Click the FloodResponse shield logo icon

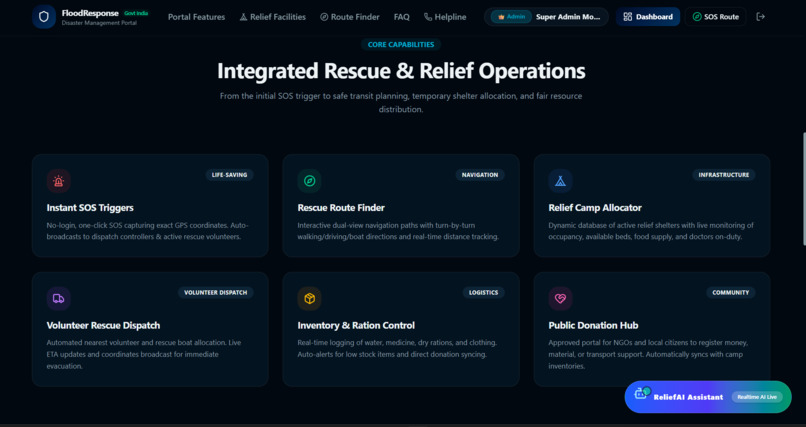(44, 17)
